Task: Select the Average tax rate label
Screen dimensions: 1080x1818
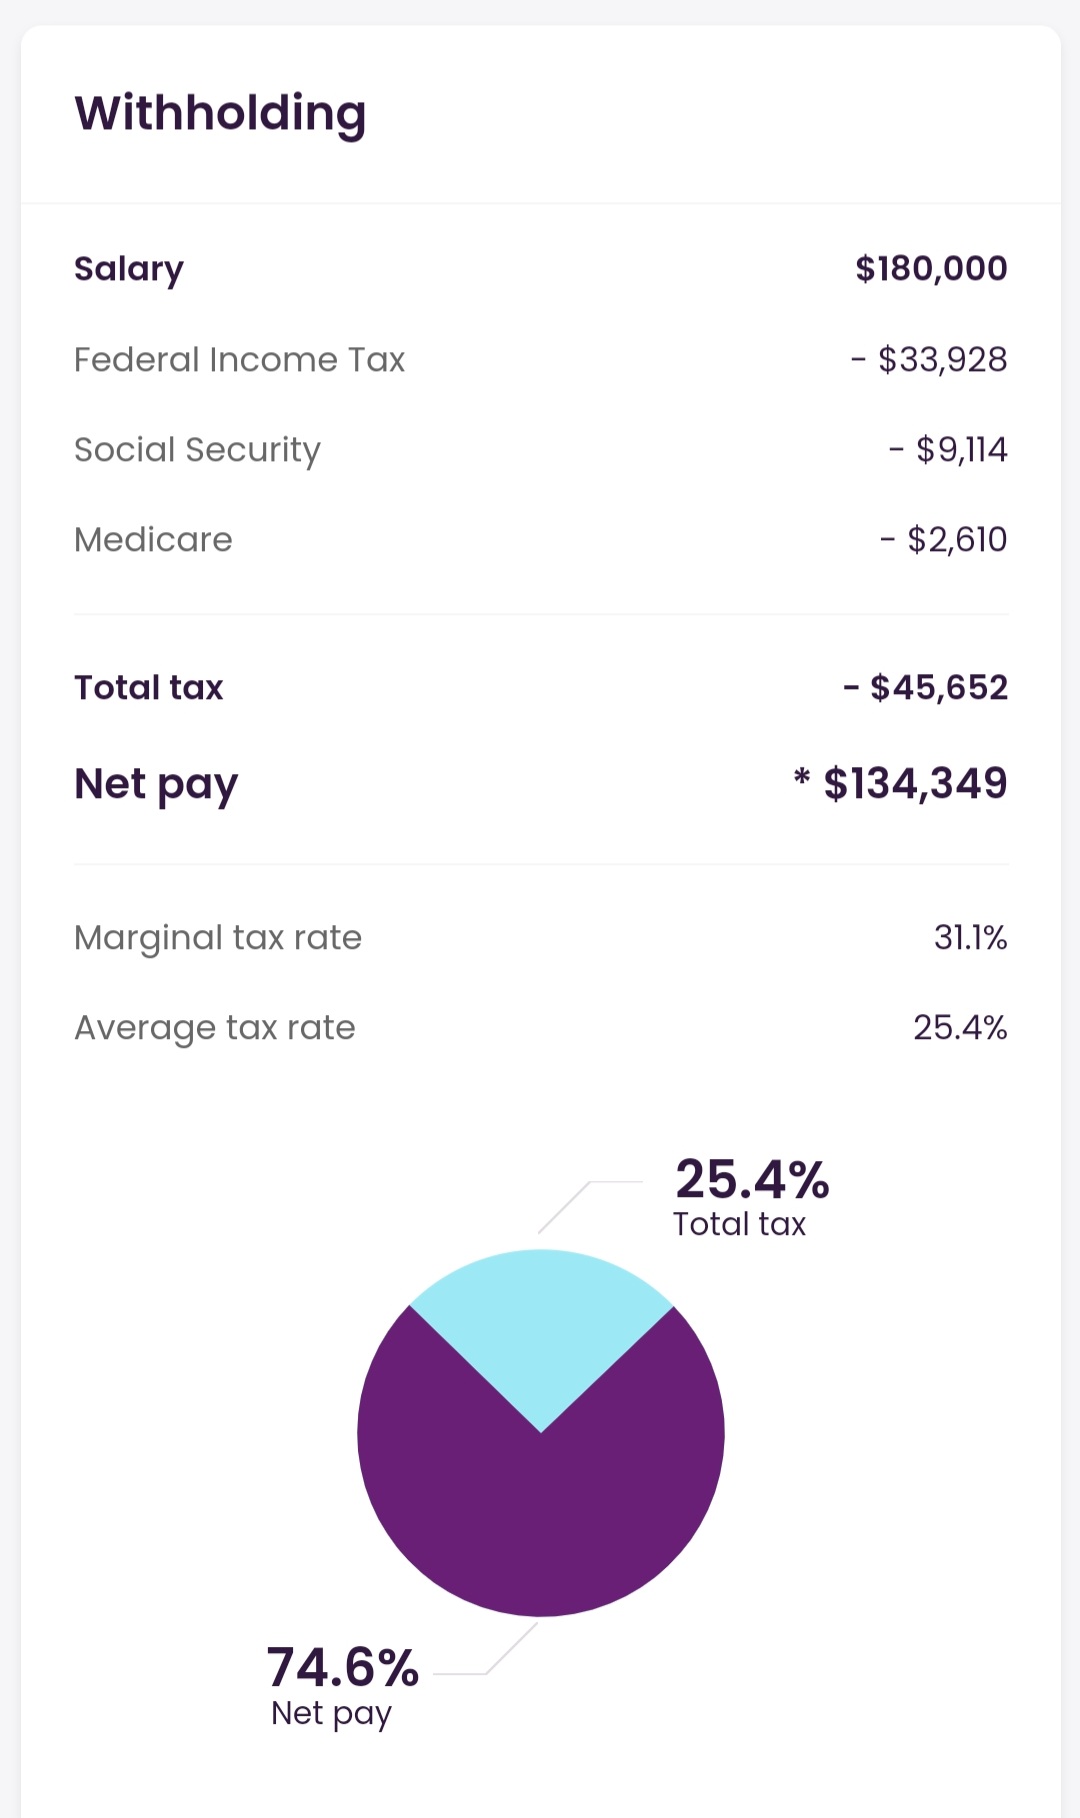Action: click(x=215, y=1028)
